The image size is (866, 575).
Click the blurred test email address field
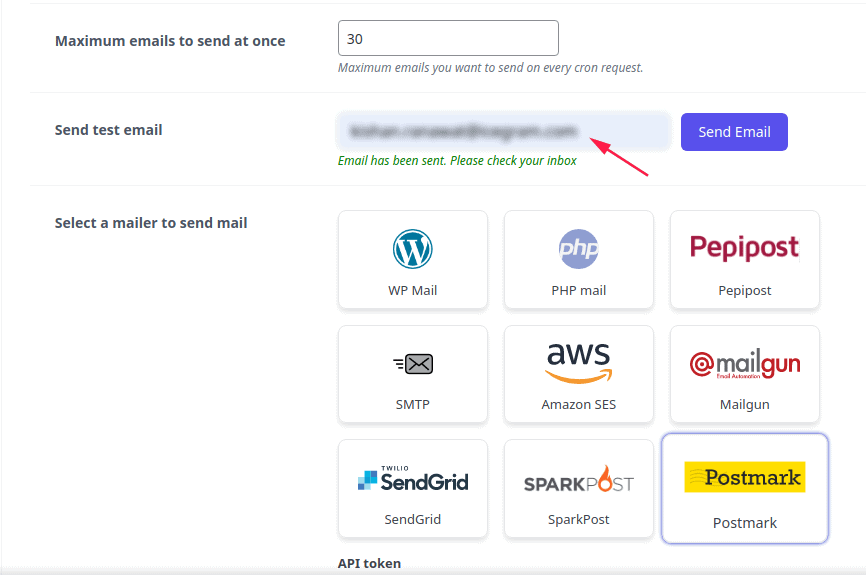click(503, 131)
